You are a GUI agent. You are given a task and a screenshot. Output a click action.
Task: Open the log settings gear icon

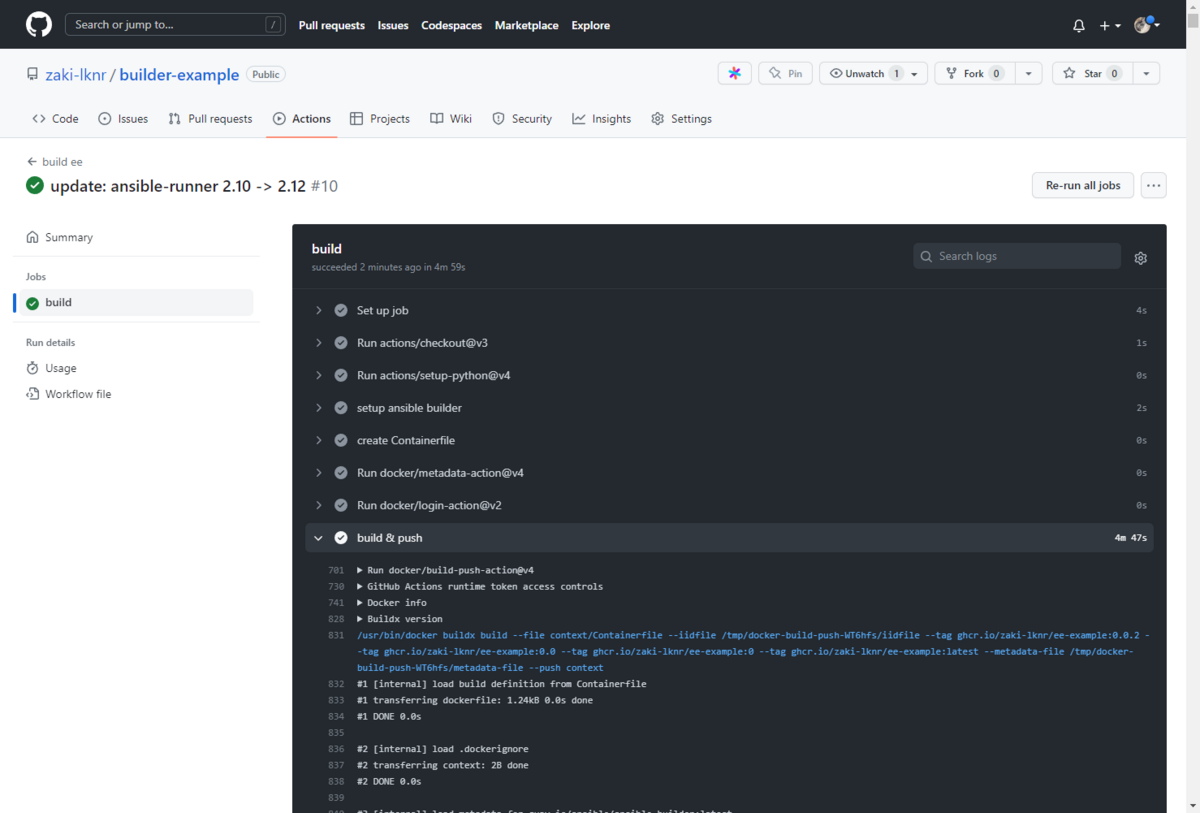1140,257
